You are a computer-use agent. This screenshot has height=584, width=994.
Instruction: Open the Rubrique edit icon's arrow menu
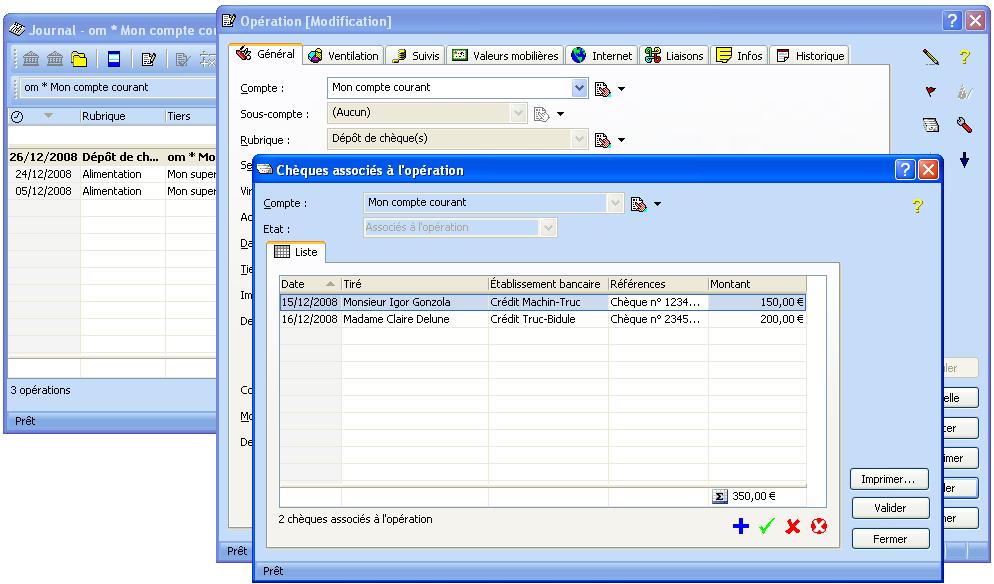[621, 140]
